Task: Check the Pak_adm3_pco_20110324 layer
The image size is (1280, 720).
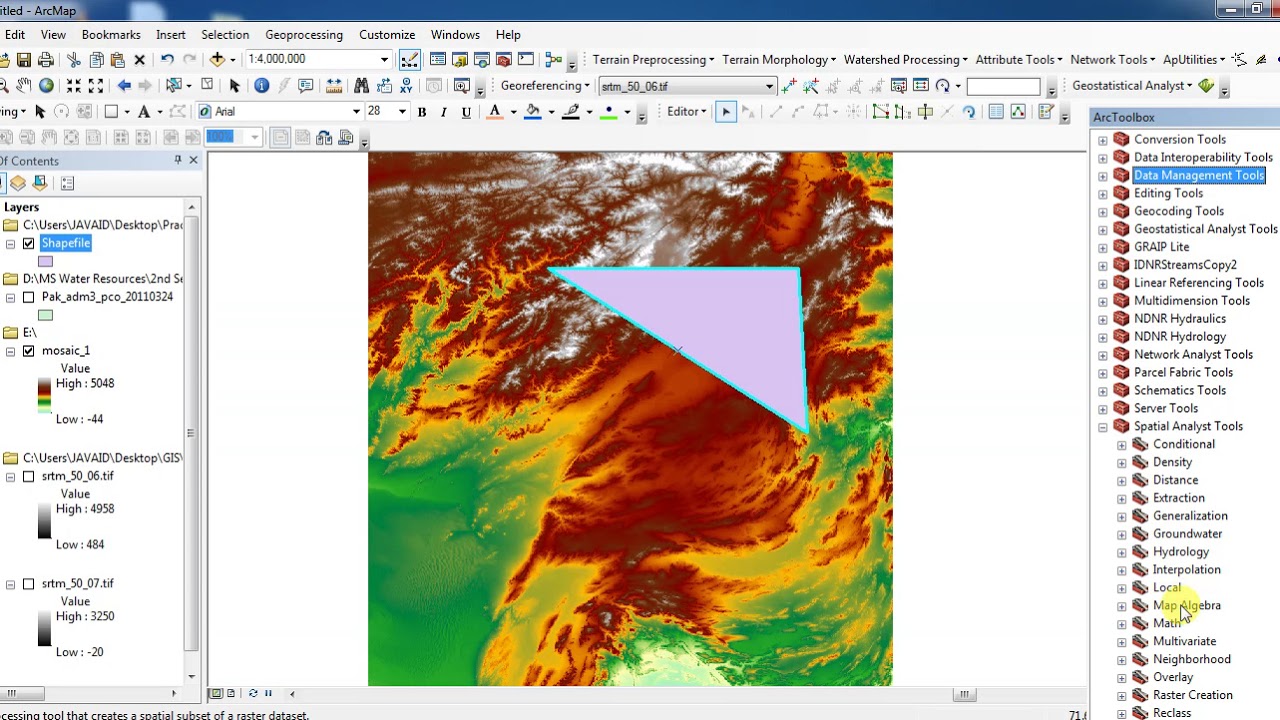Action: (x=28, y=297)
